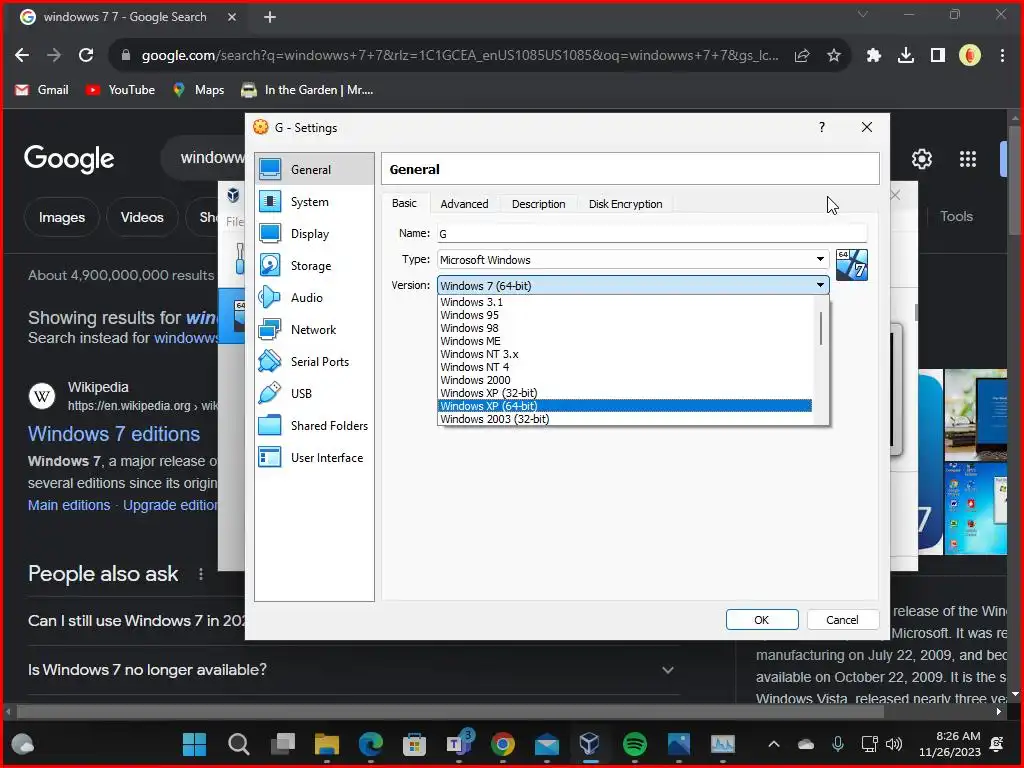This screenshot has width=1024, height=768.
Task: Open the Type dropdown showing Microsoft Windows
Action: tap(633, 259)
